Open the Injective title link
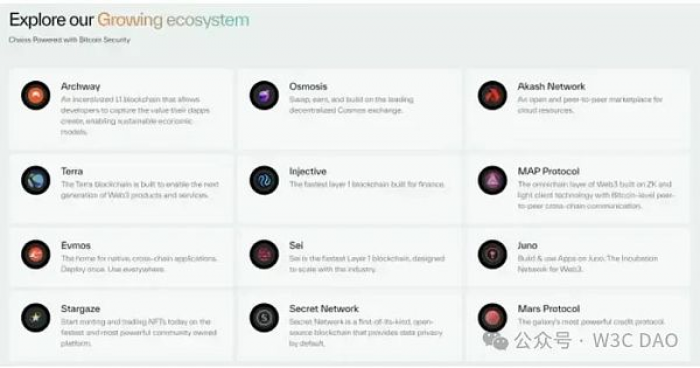Viewport: 700px width, 368px height. click(308, 171)
